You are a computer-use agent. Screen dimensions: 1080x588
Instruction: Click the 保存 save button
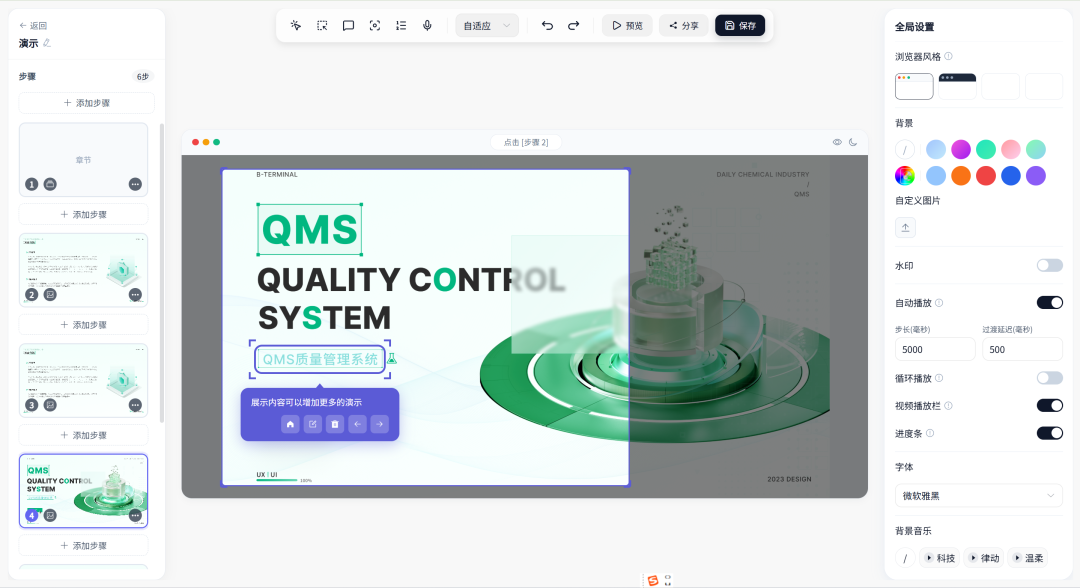click(740, 25)
